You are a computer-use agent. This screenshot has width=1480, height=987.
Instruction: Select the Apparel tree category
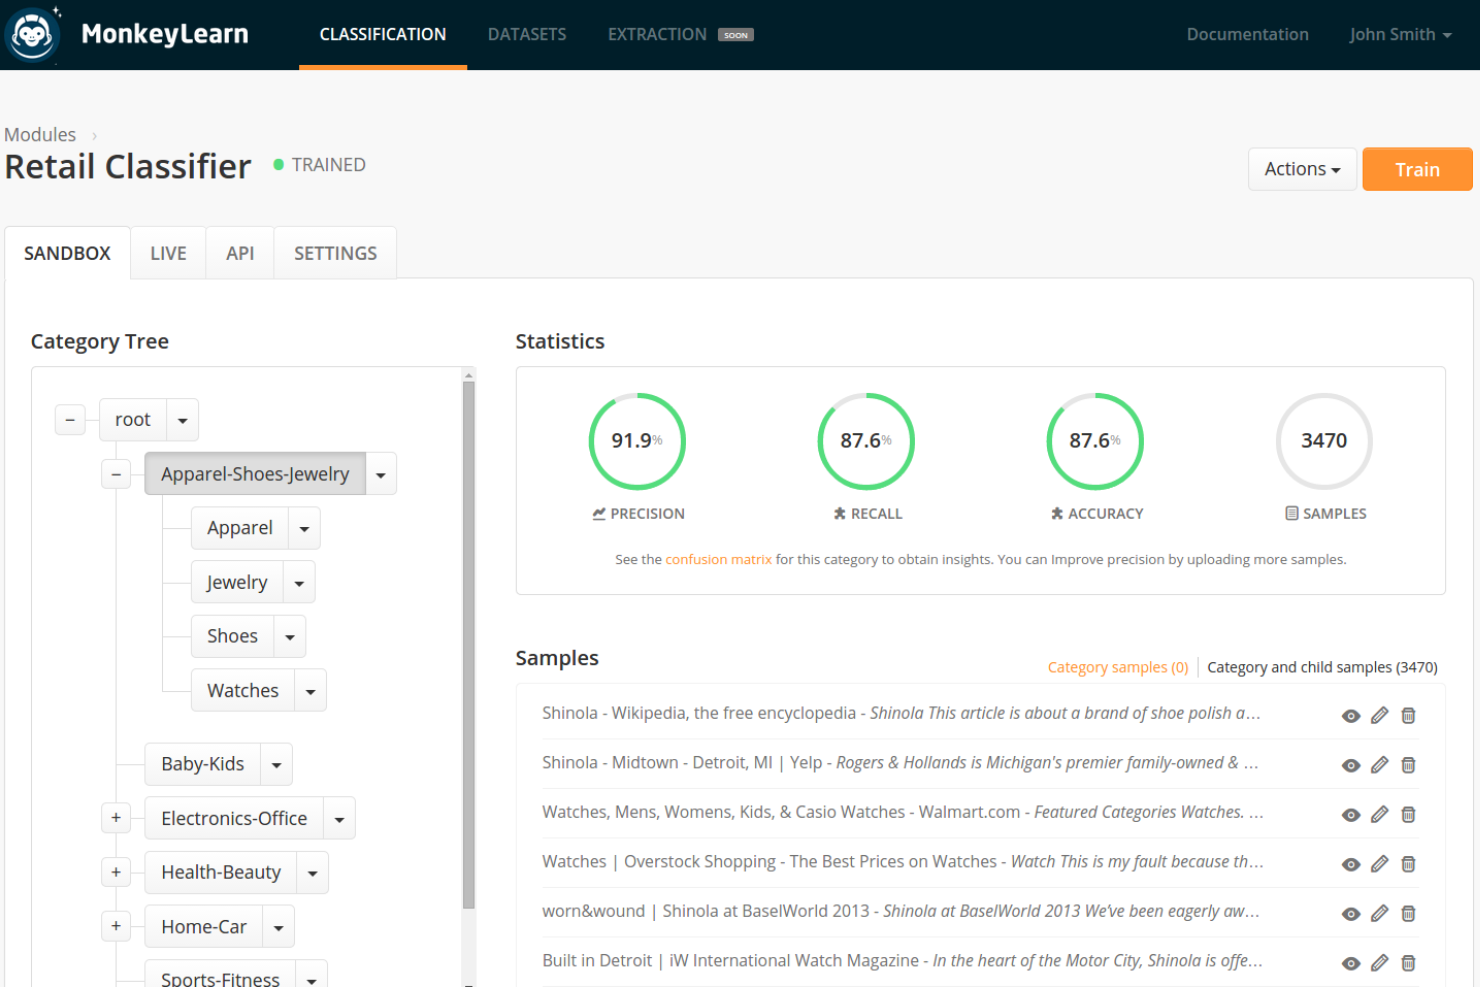(x=240, y=528)
